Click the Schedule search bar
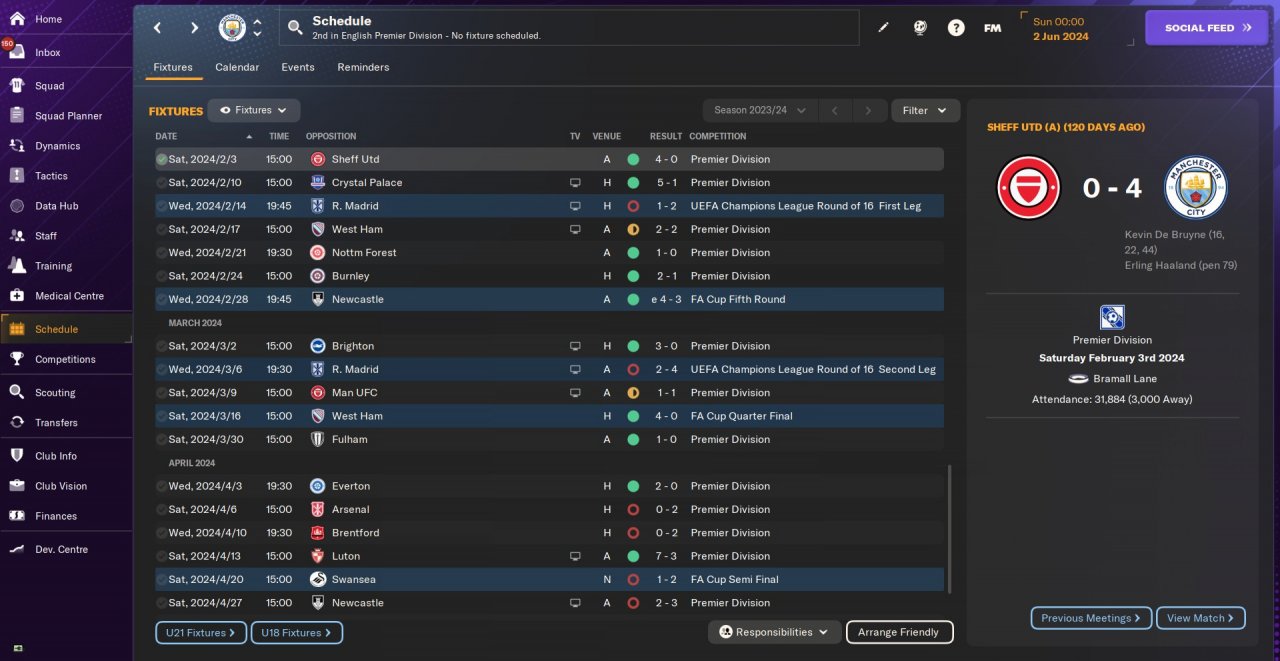The height and width of the screenshot is (661, 1280). (569, 28)
